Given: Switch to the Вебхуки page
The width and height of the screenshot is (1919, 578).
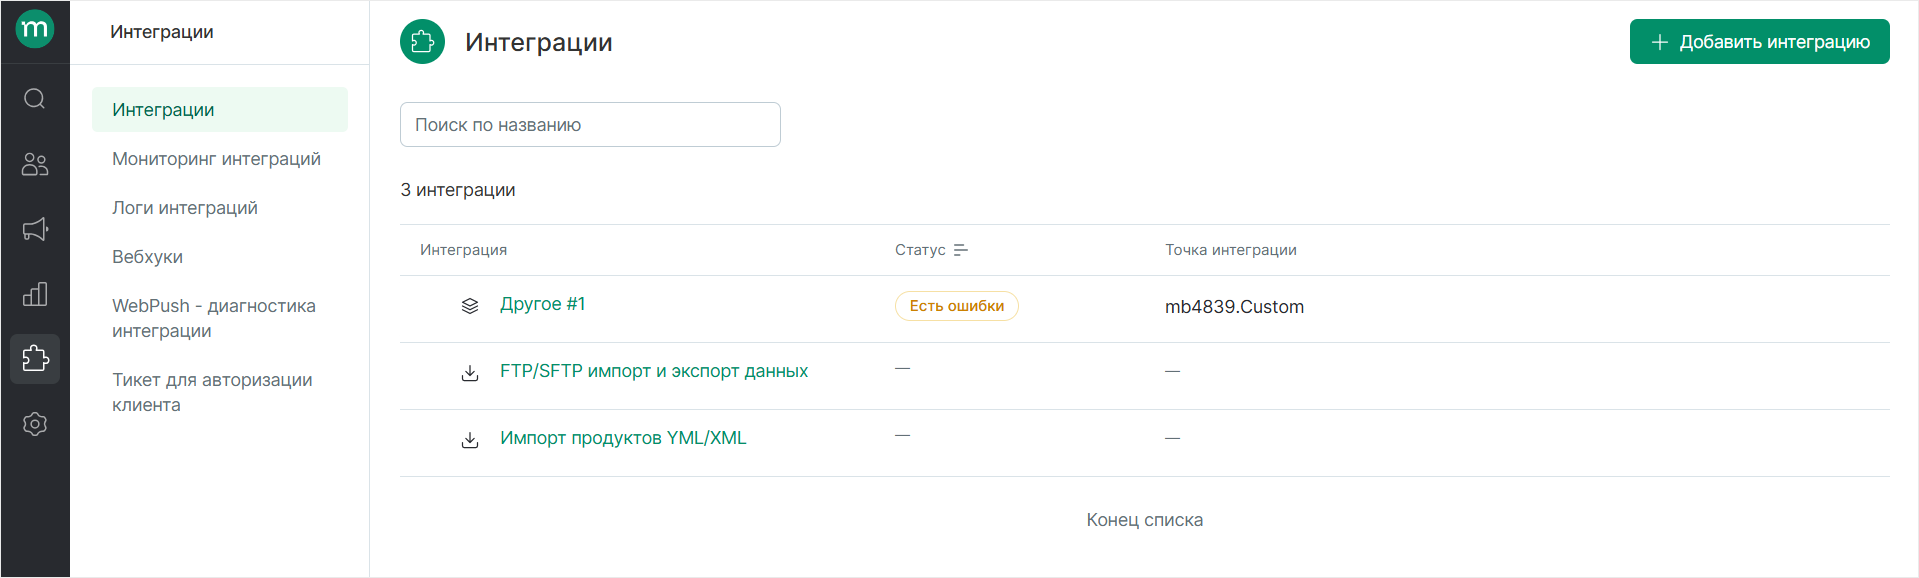Looking at the screenshot, I should (x=147, y=257).
